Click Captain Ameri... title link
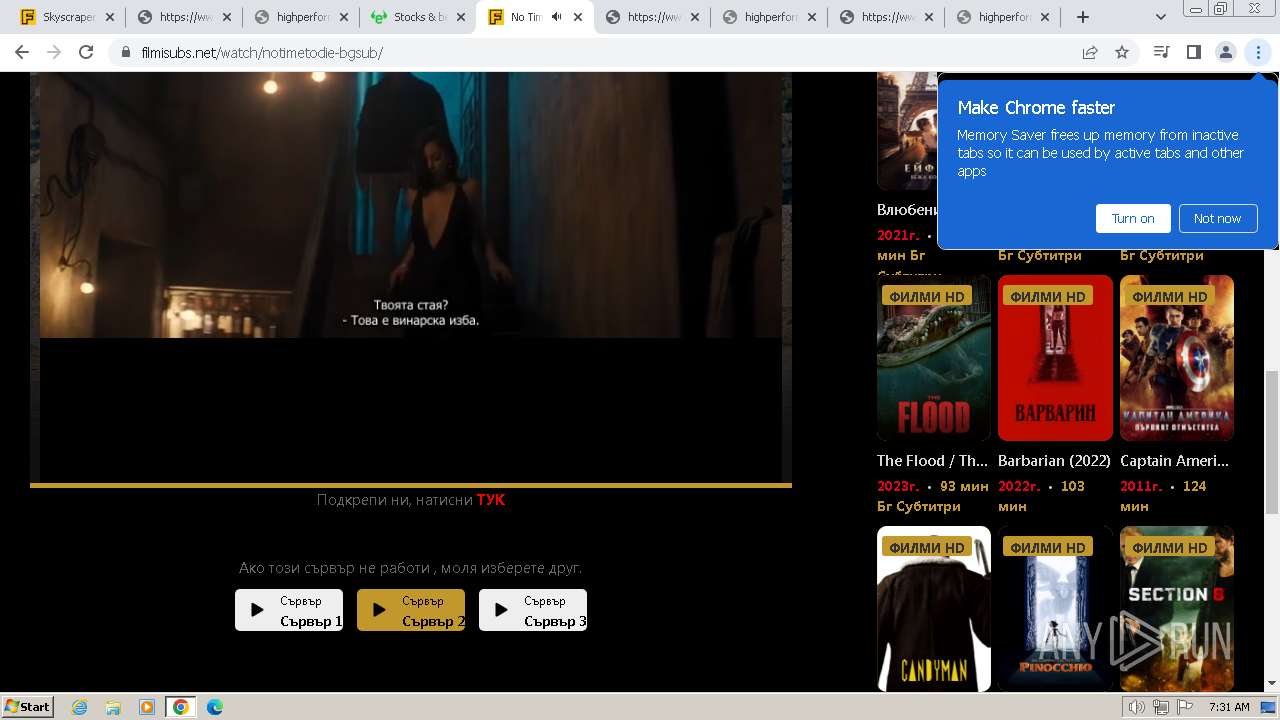 (x=1175, y=461)
